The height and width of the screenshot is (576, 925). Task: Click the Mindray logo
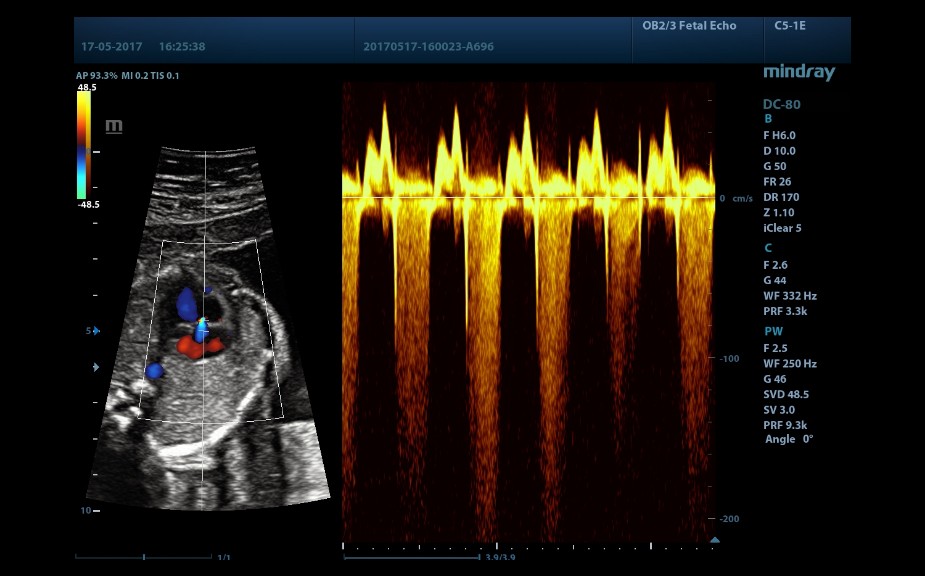[798, 73]
